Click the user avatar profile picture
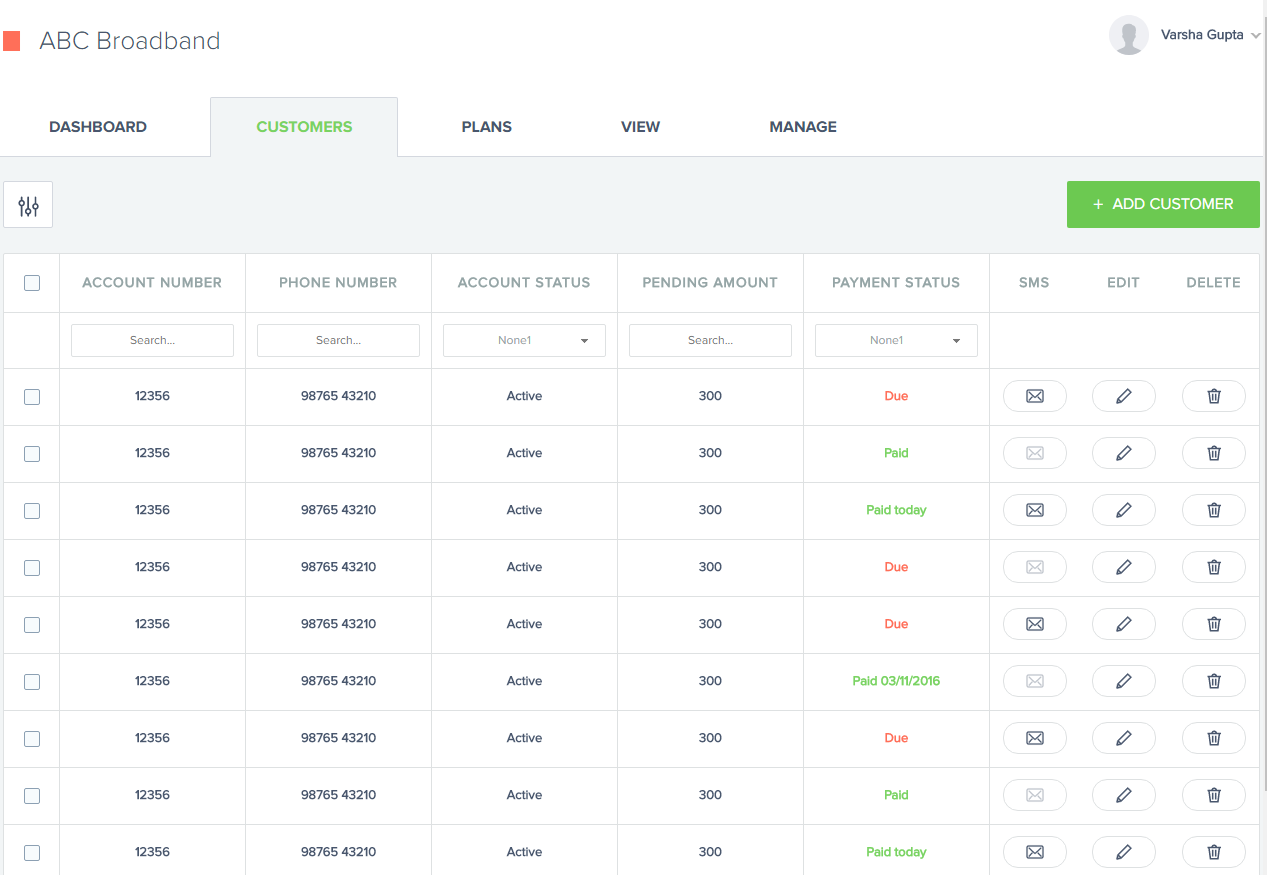 [x=1128, y=35]
